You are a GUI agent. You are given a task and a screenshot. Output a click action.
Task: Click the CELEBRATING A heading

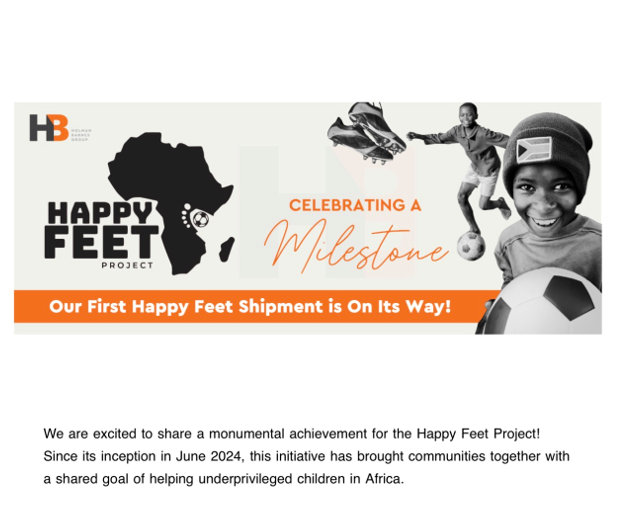click(355, 205)
